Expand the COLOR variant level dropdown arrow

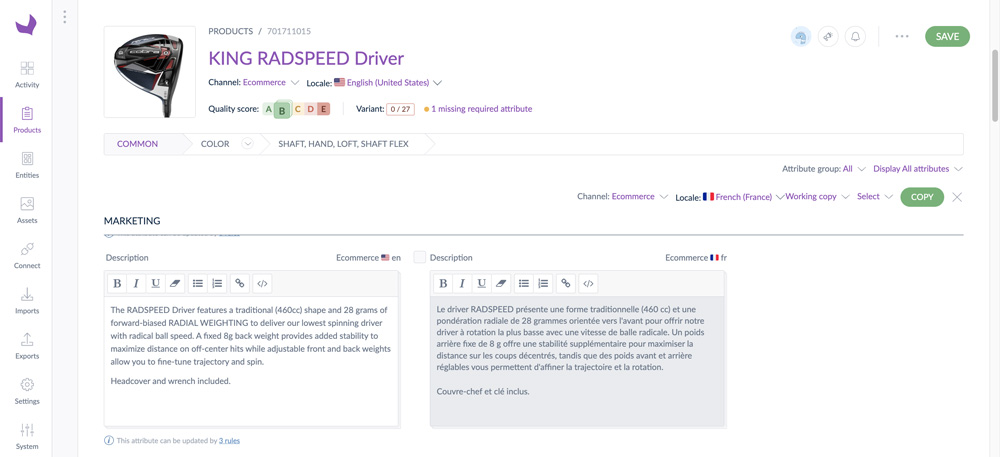click(x=247, y=144)
